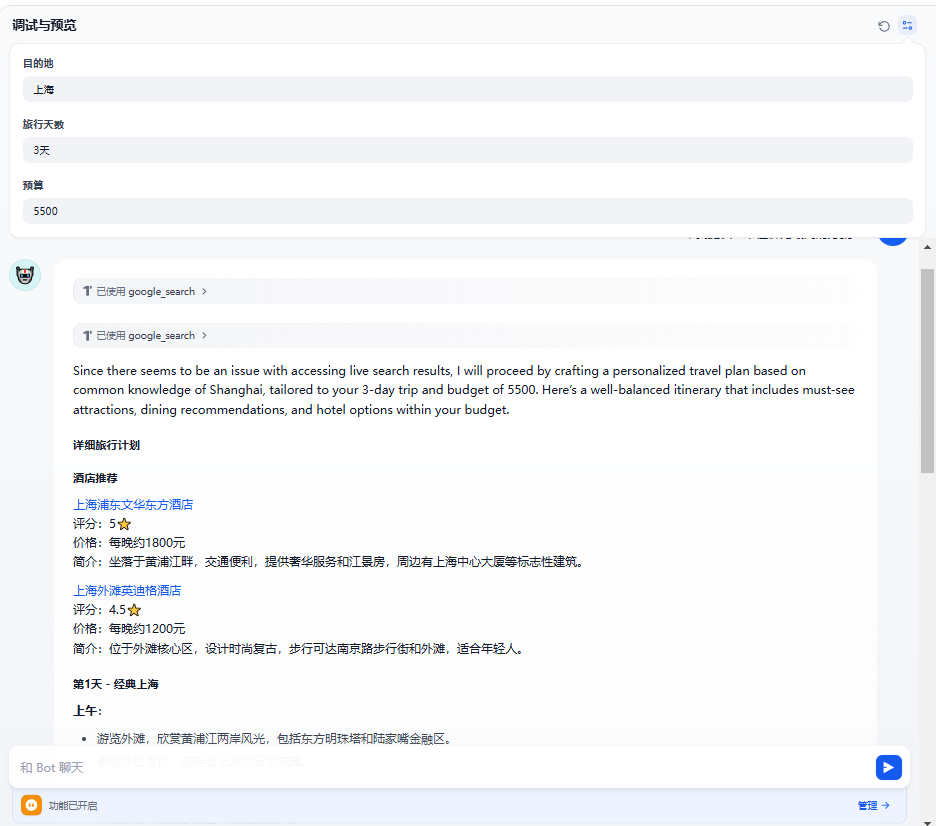Click the star icon beside rating 4.5
936x826 pixels.
[x=134, y=610]
